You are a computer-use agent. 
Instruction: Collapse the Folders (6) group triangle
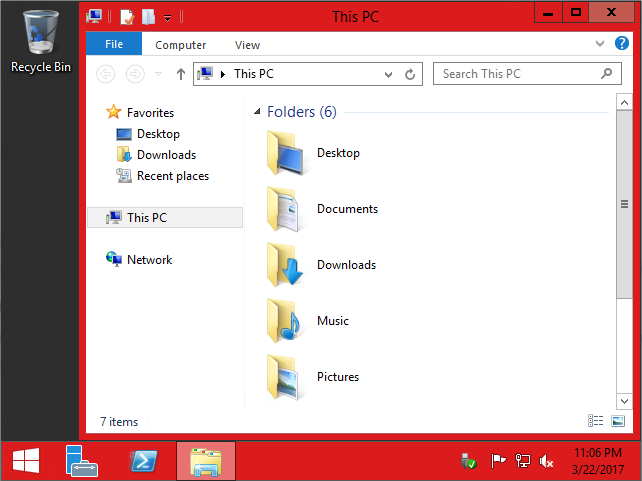tap(257, 111)
